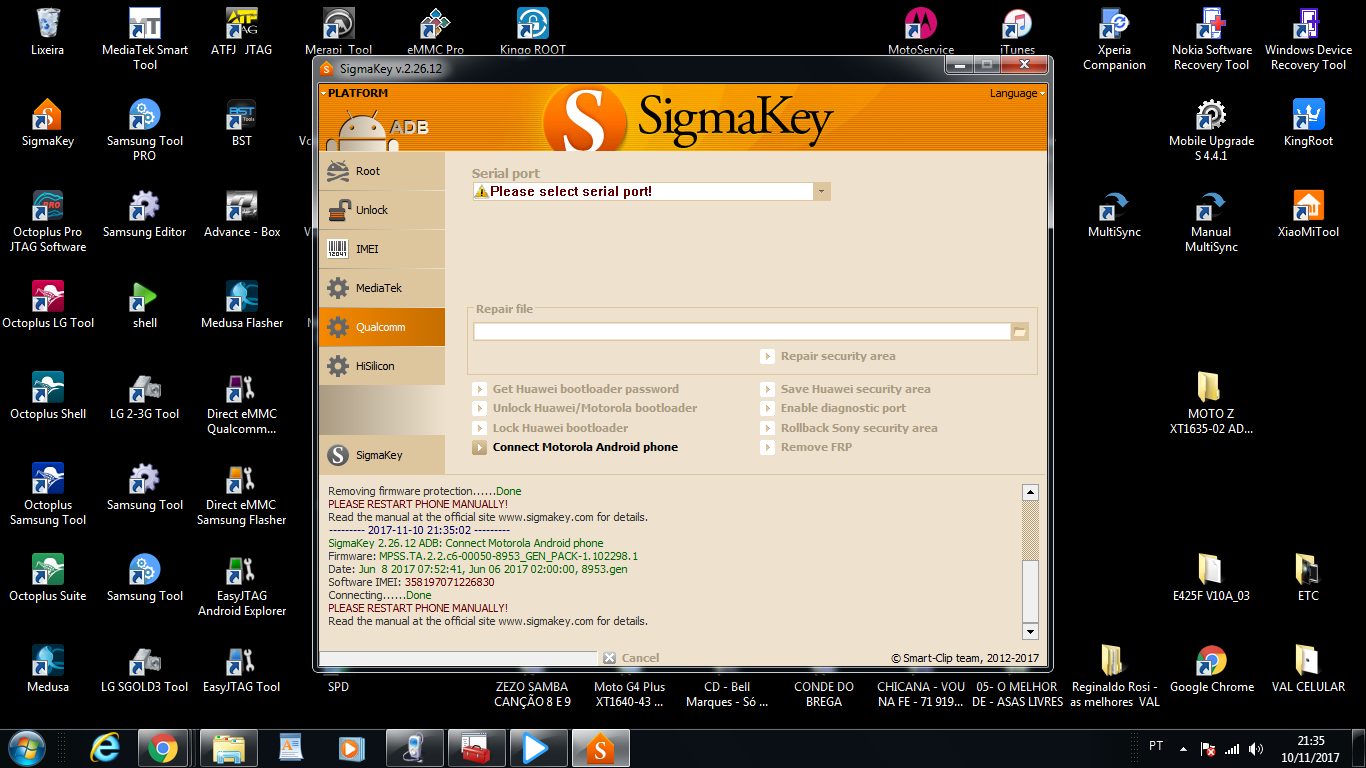The image size is (1366, 768).
Task: Click Lock Huawei bootloader
Action: (551, 428)
